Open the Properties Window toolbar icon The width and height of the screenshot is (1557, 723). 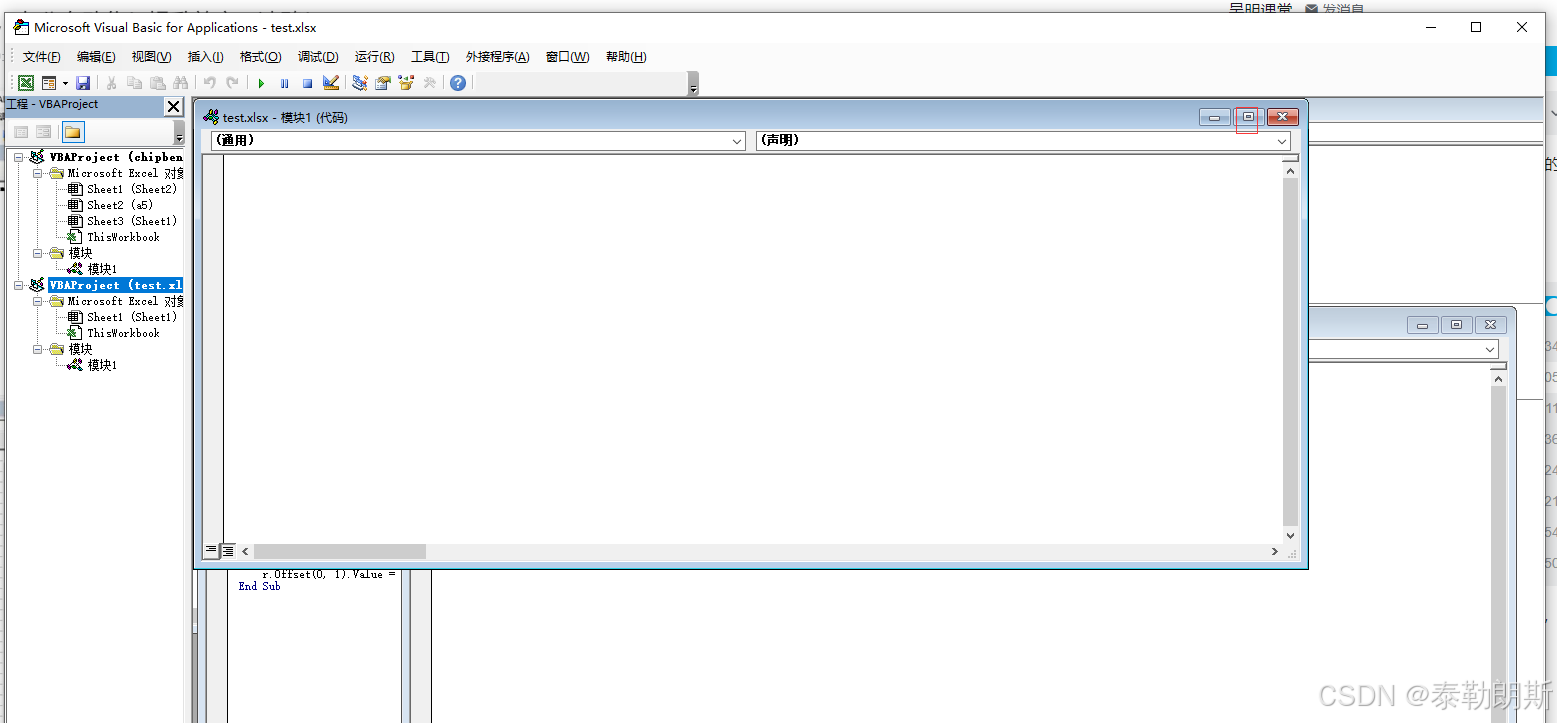[383, 83]
